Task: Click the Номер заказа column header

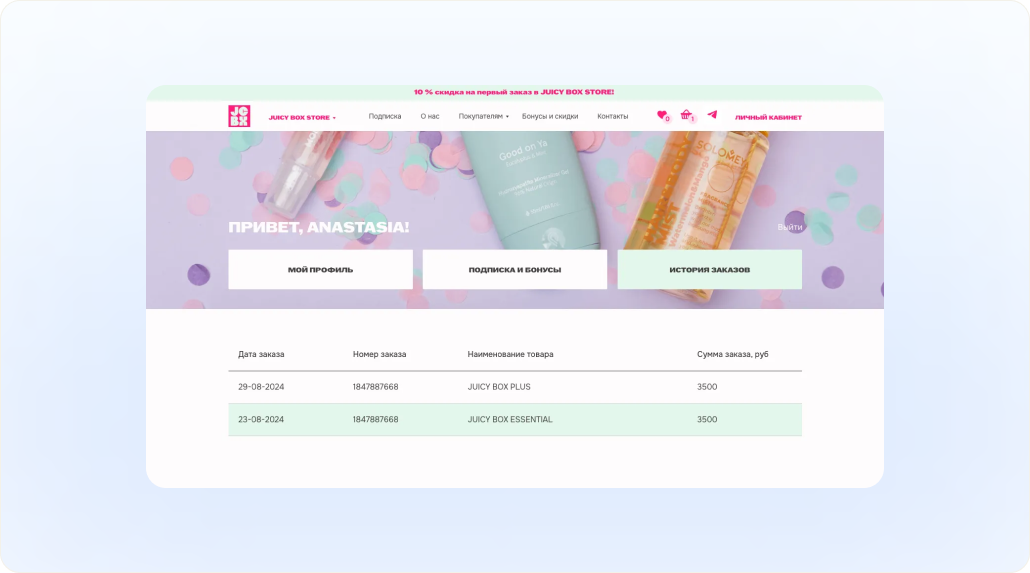Action: [x=379, y=354]
